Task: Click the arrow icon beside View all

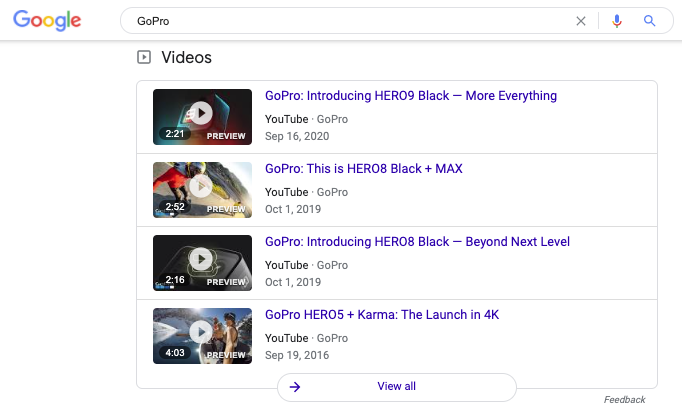Action: [x=295, y=387]
